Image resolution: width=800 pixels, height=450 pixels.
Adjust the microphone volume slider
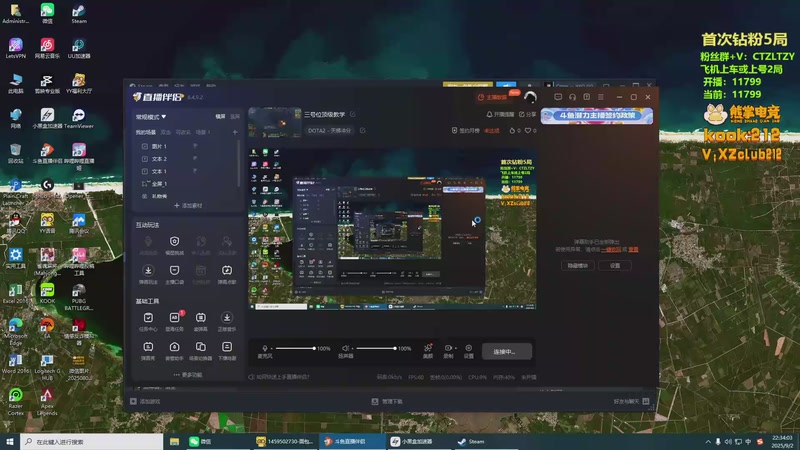(x=296, y=348)
